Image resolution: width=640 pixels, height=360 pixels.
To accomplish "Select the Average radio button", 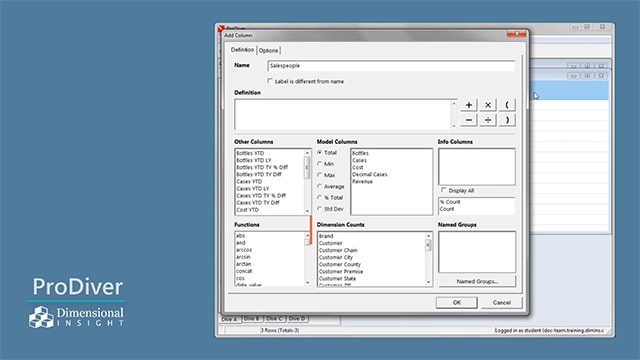I will point(320,186).
